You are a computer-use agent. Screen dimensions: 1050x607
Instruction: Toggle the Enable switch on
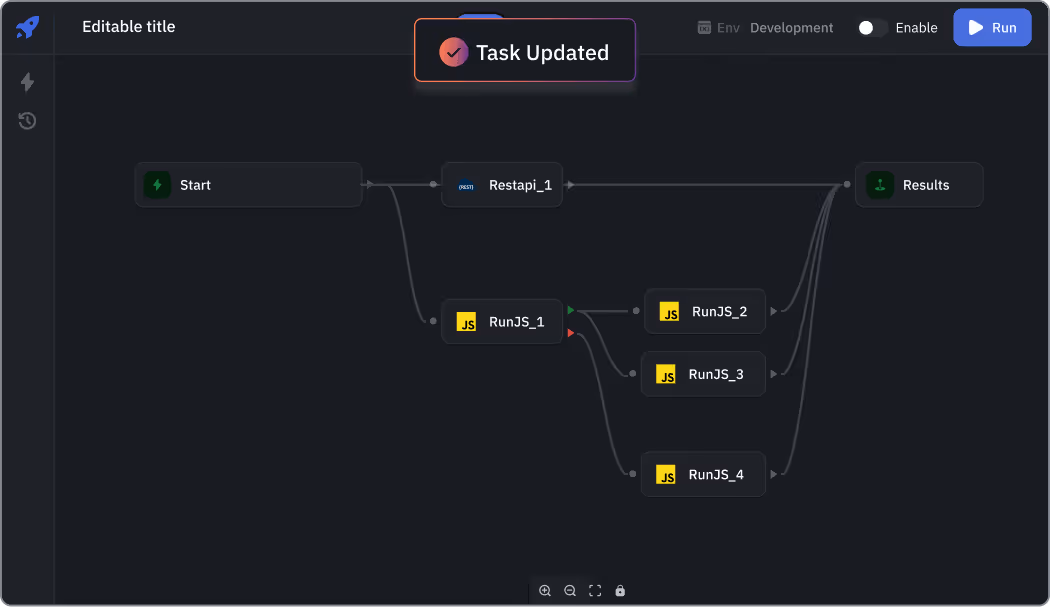872,28
